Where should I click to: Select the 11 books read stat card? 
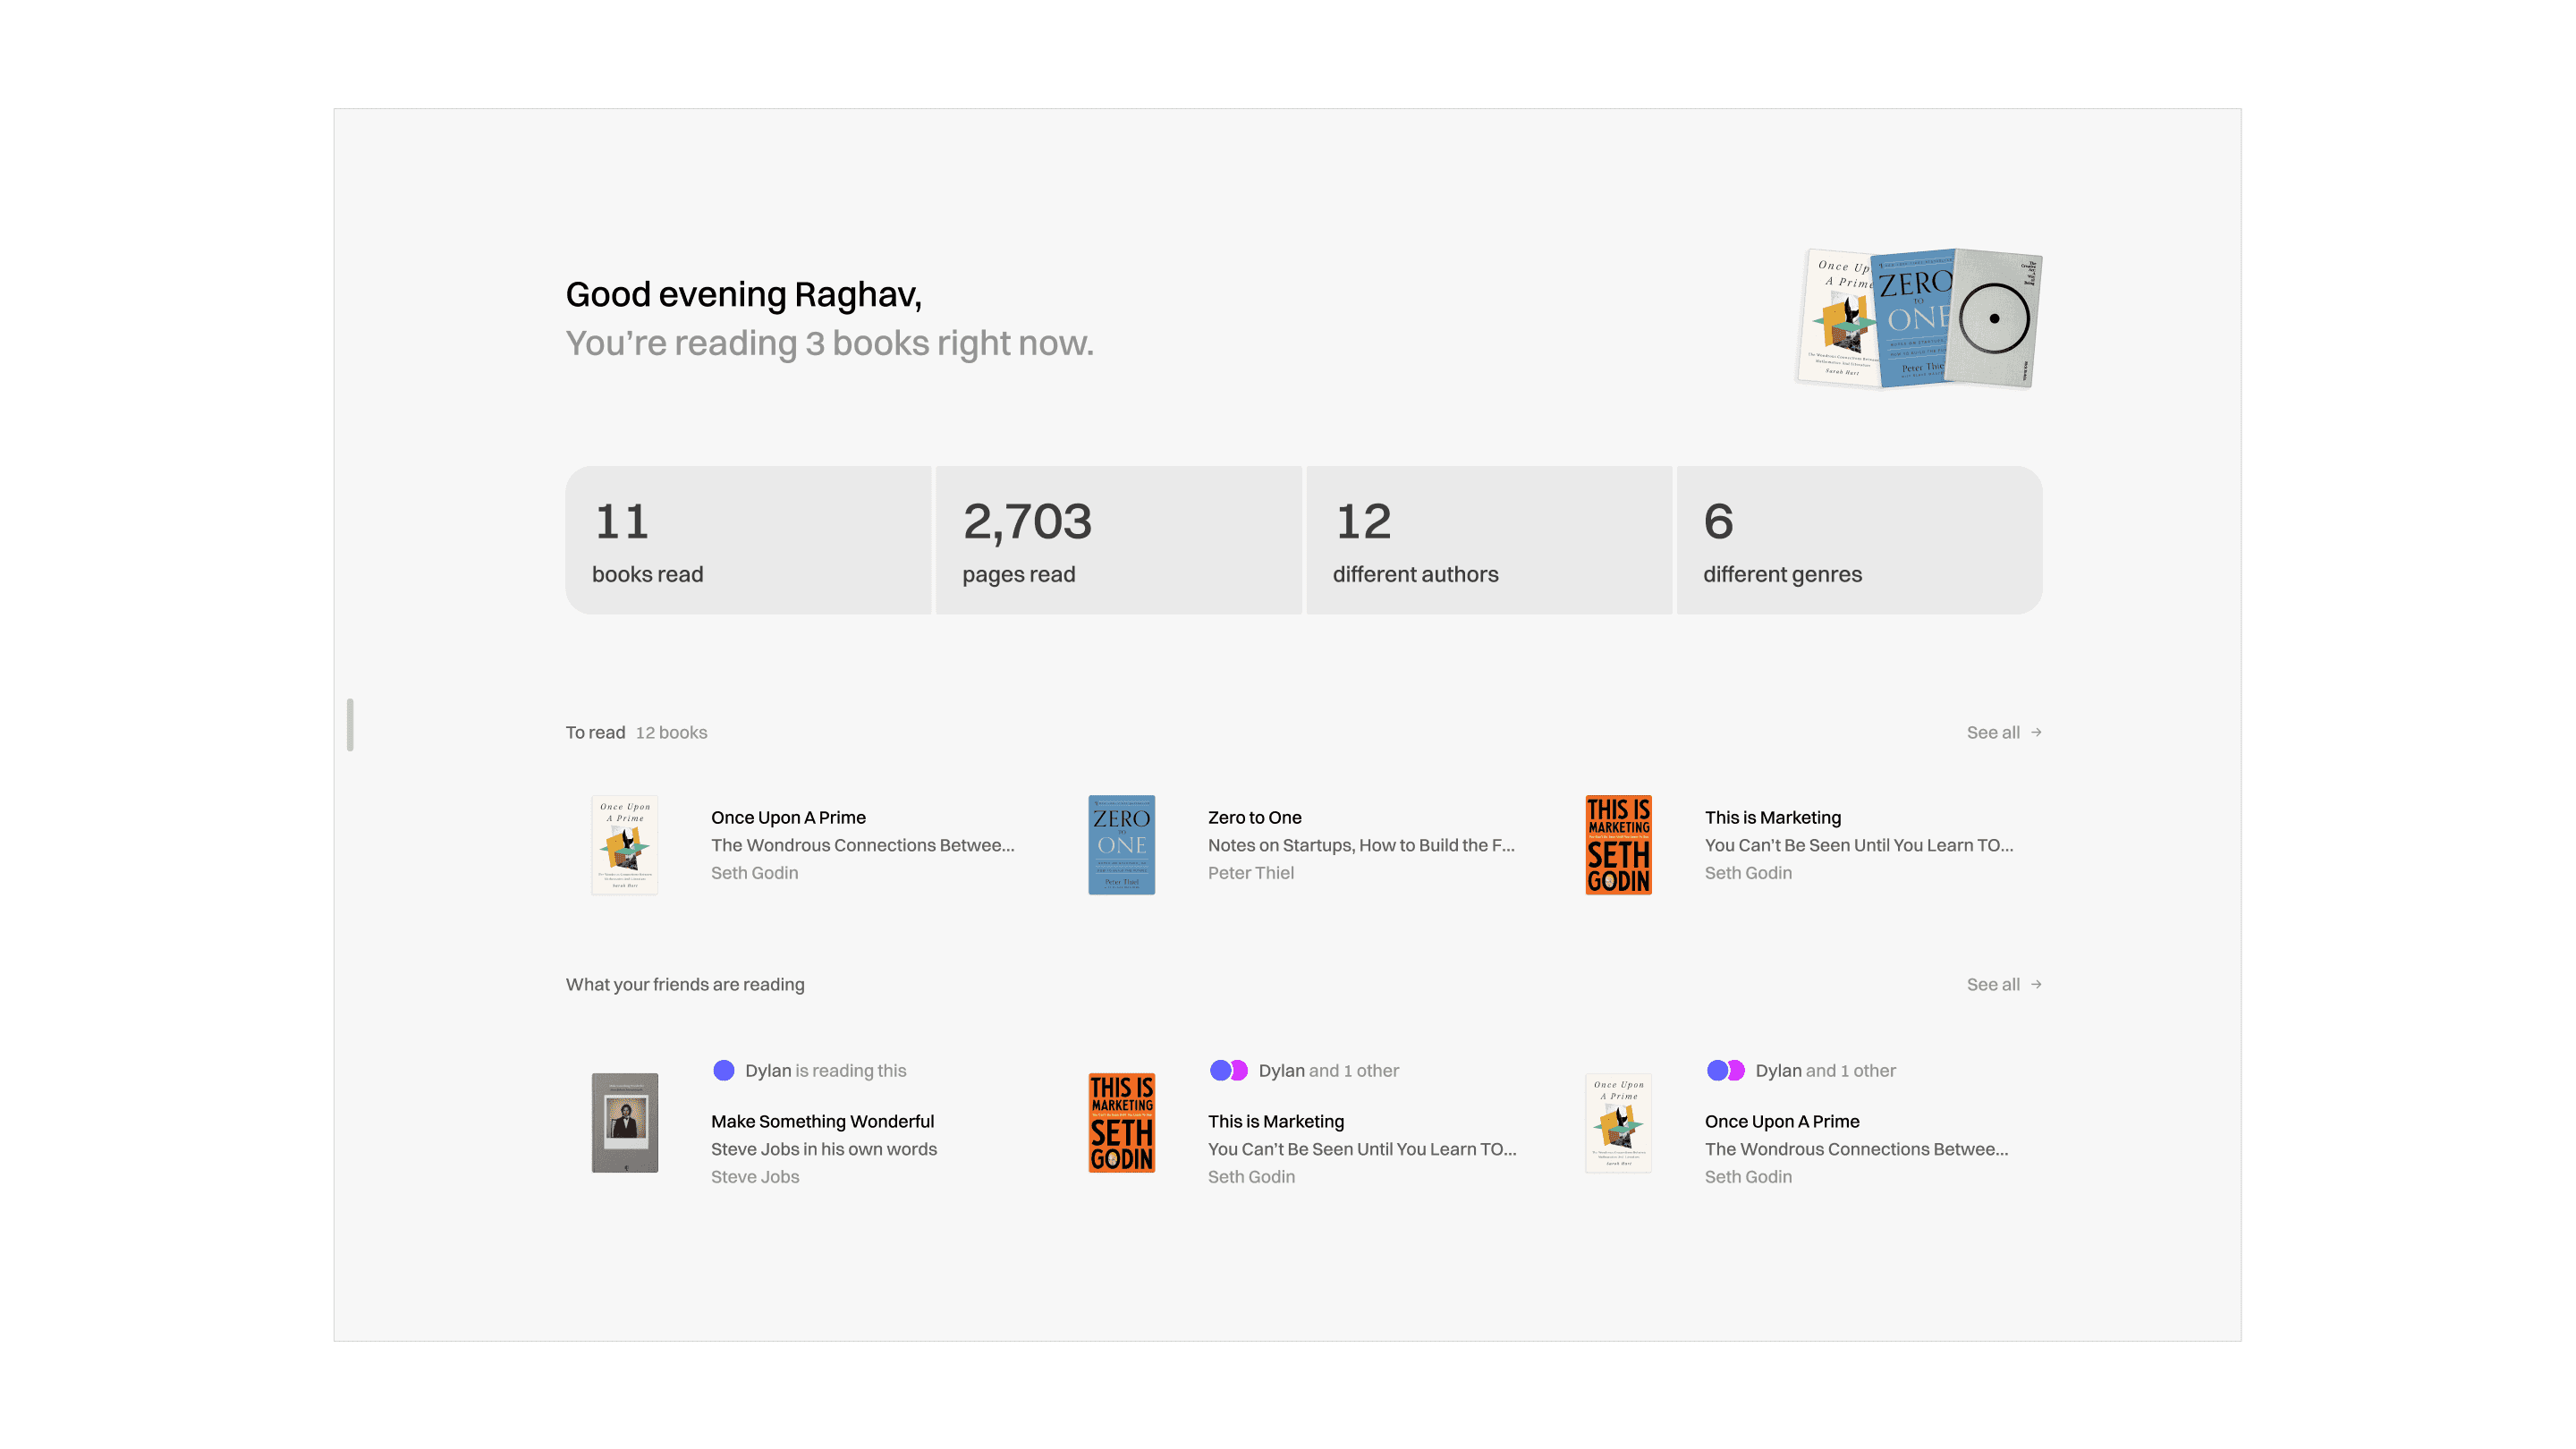point(748,540)
